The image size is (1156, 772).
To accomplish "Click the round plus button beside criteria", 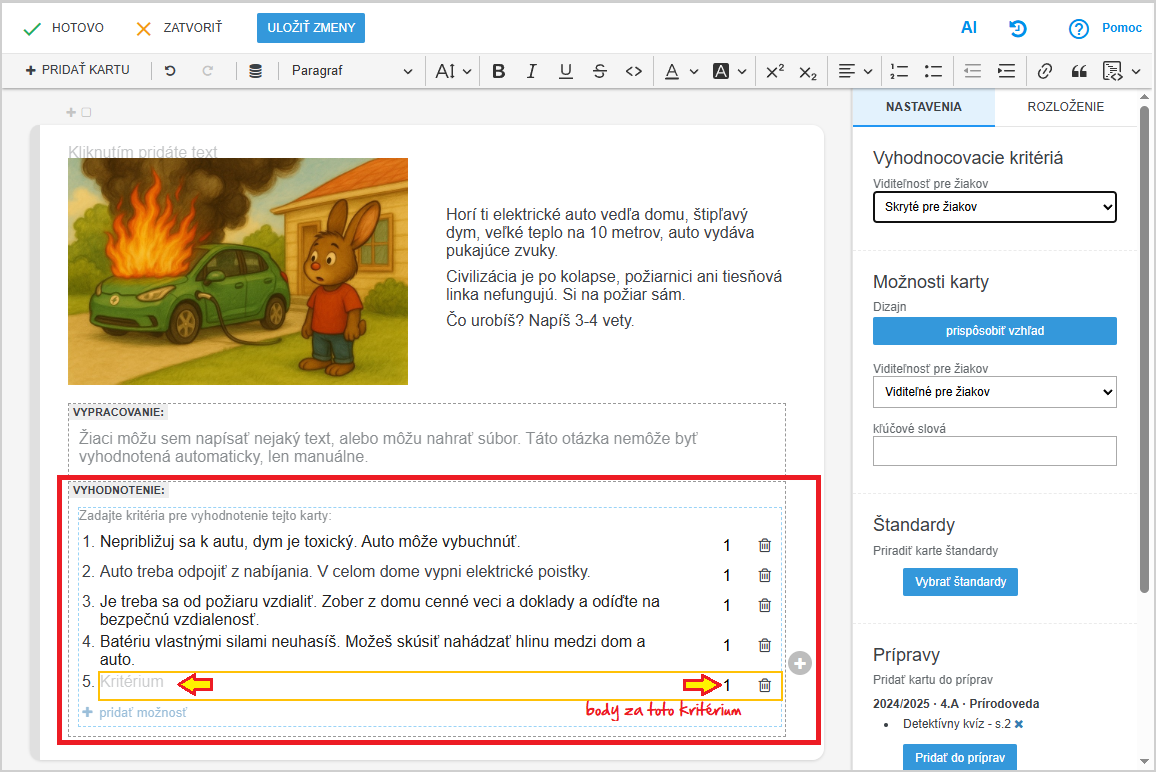I will (800, 663).
